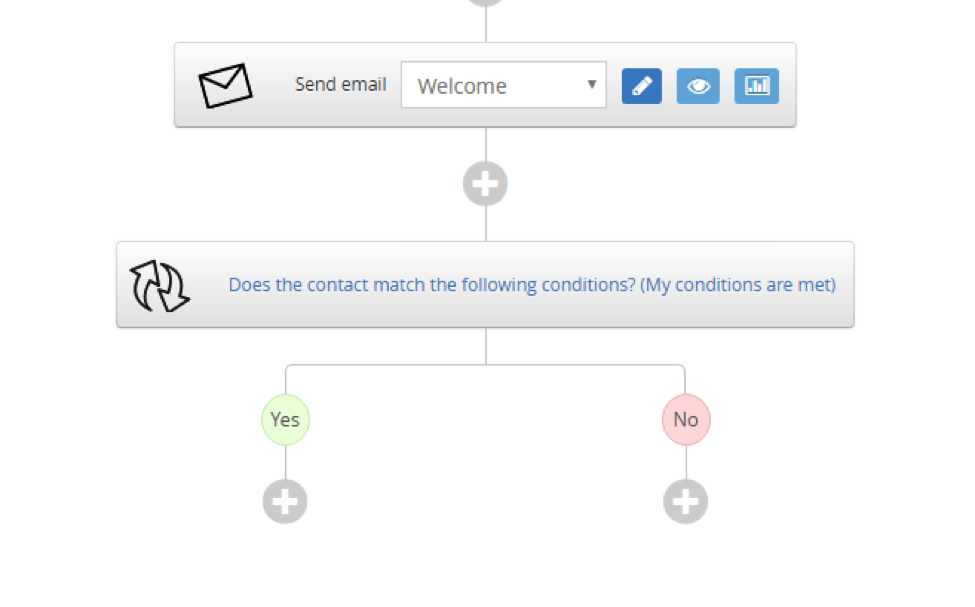Edit the Welcome email with pencil button
The width and height of the screenshot is (975, 607).
click(x=642, y=86)
